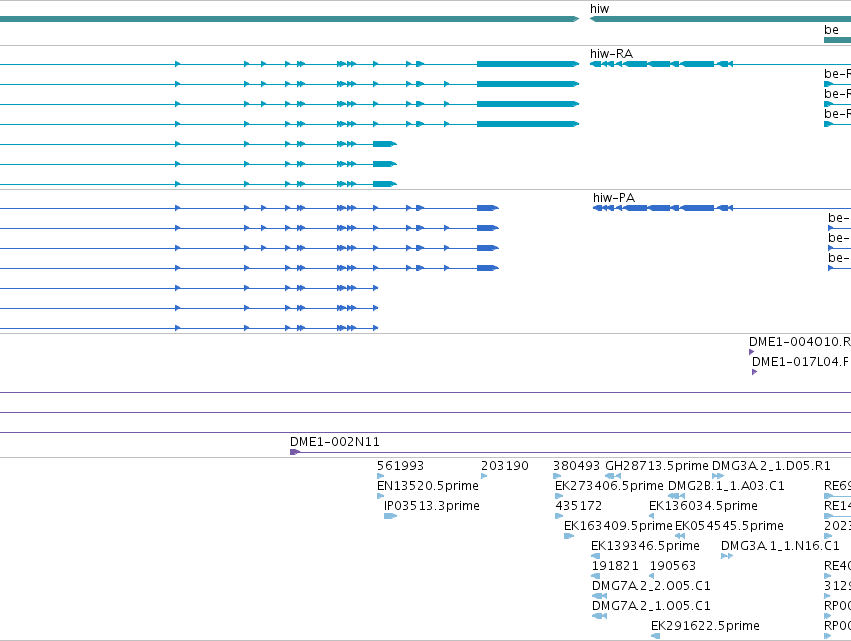Viewport: 851px width, 641px height.
Task: Select EST label 203190
Action: click(505, 466)
